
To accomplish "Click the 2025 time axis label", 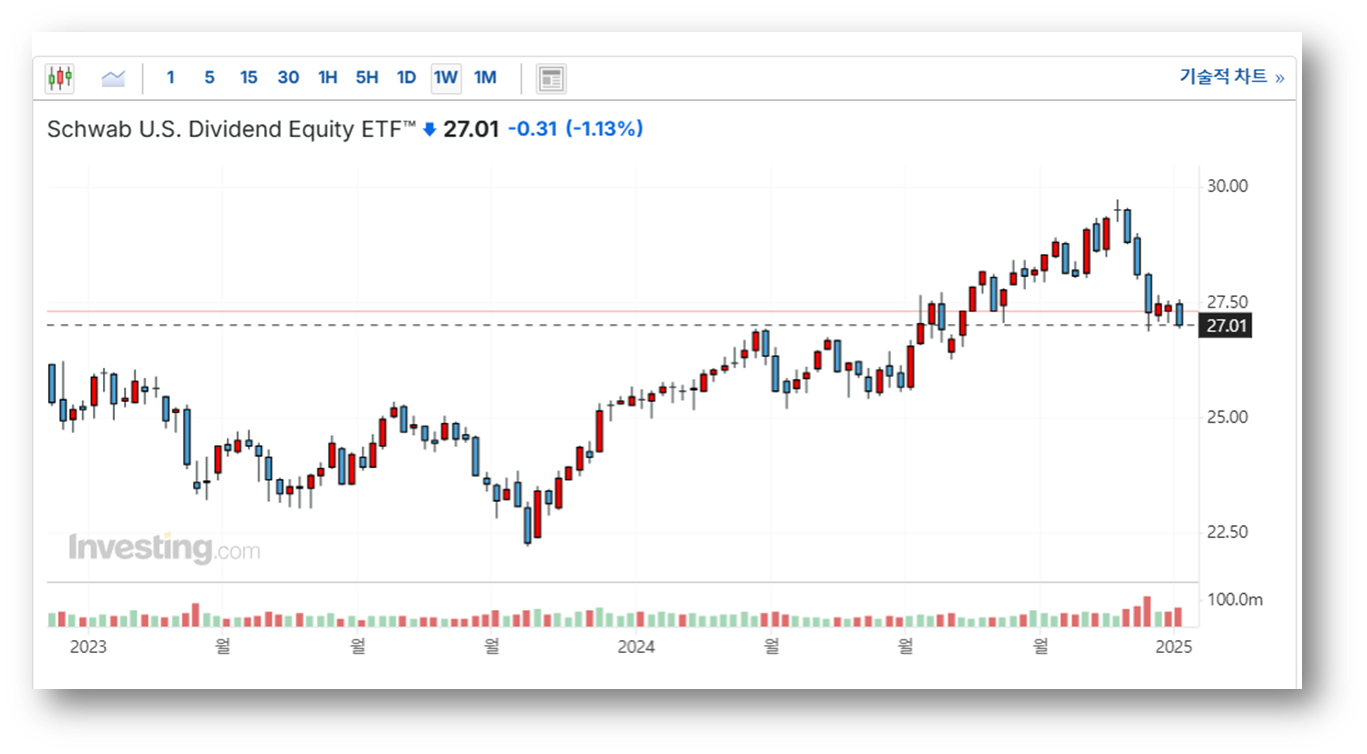I will (1173, 647).
